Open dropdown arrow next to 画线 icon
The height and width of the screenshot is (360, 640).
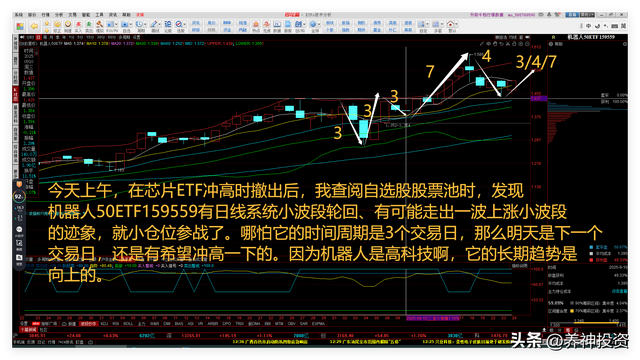(x=160, y=24)
